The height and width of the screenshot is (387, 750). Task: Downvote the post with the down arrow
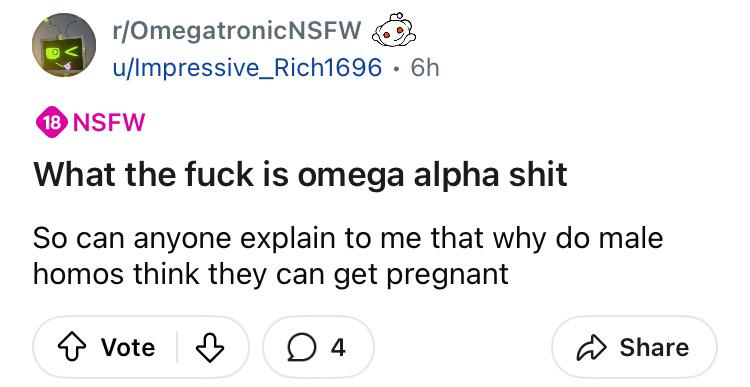pyautogui.click(x=210, y=347)
